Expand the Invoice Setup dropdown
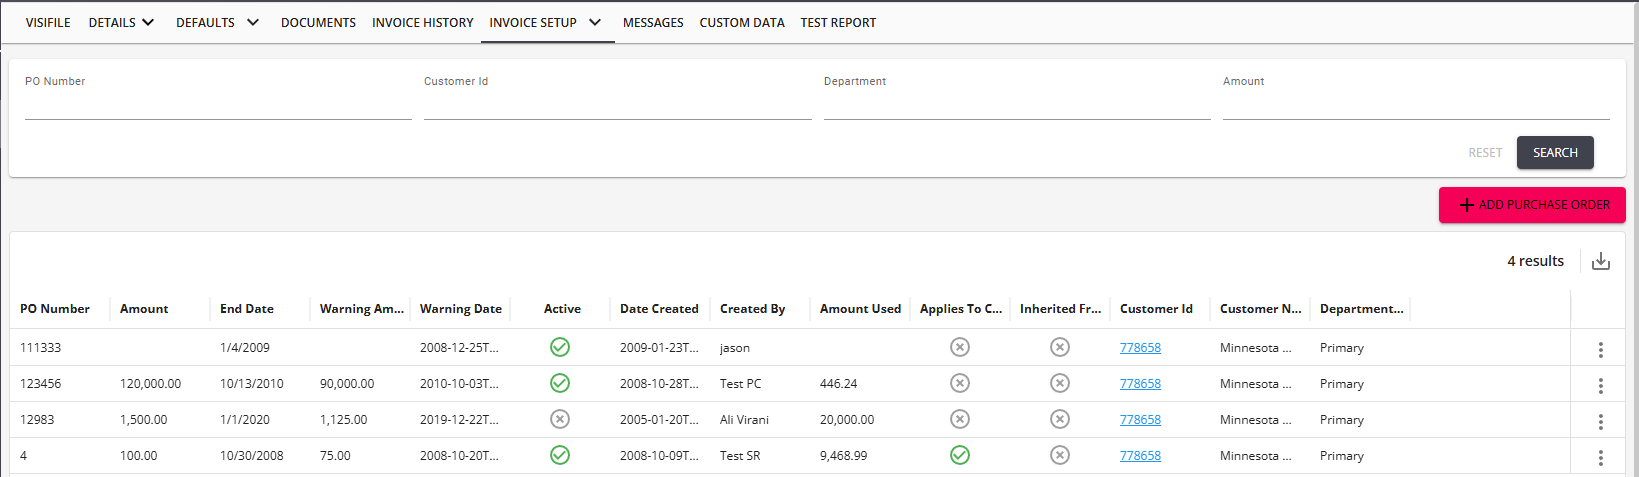1639x477 pixels. tap(546, 22)
